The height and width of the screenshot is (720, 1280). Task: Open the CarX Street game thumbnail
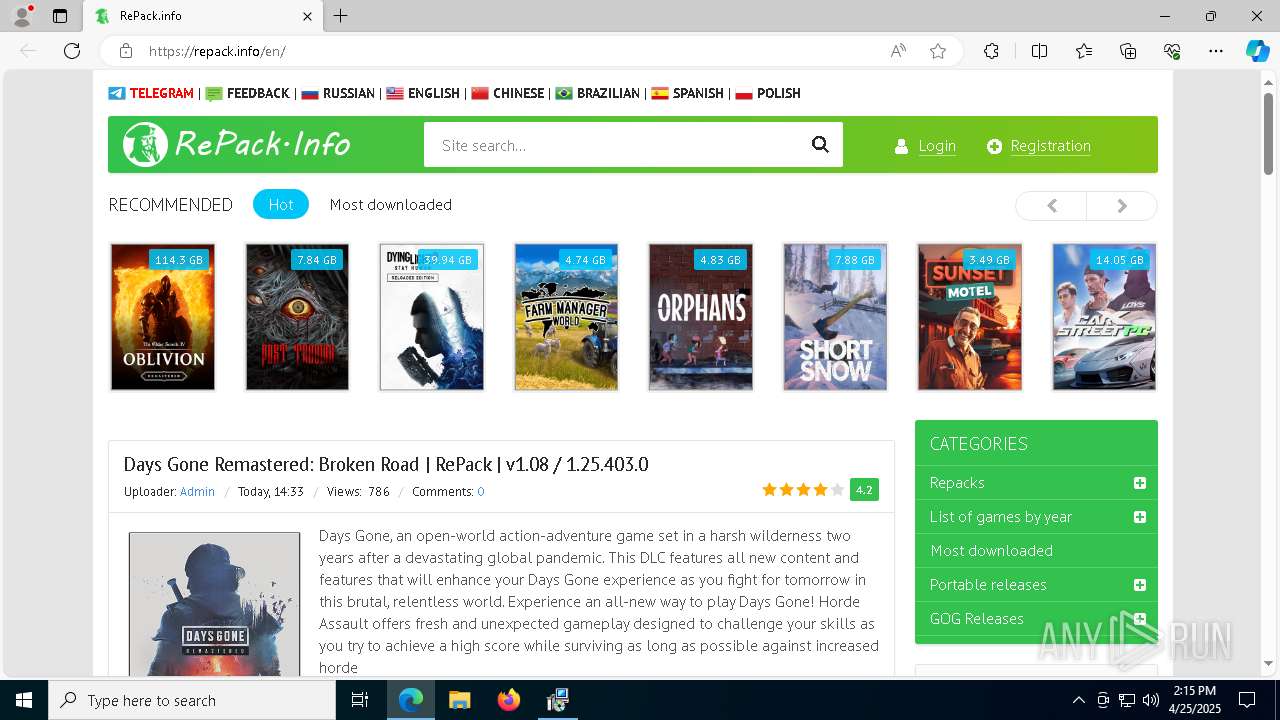coord(1104,317)
